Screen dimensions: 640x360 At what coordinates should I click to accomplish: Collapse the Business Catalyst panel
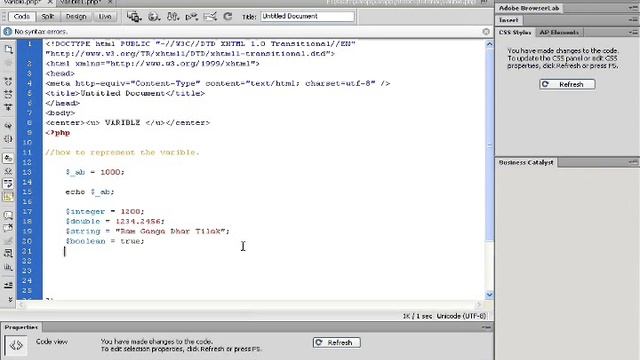(x=526, y=162)
